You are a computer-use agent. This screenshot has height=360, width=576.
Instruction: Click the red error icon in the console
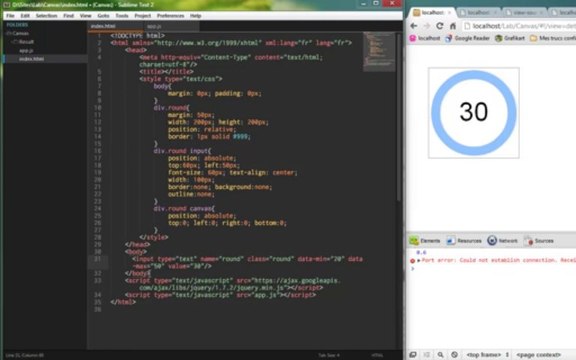click(x=412, y=261)
